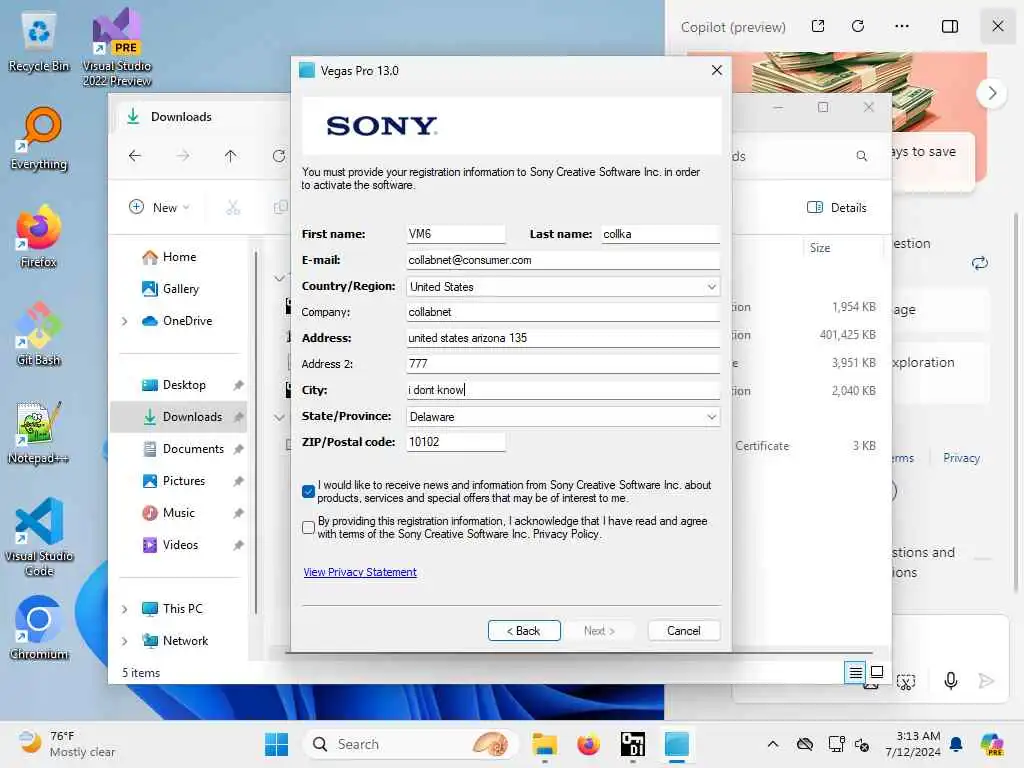Click the ZIP/Postal code field
The width and height of the screenshot is (1024, 768).
coord(456,442)
